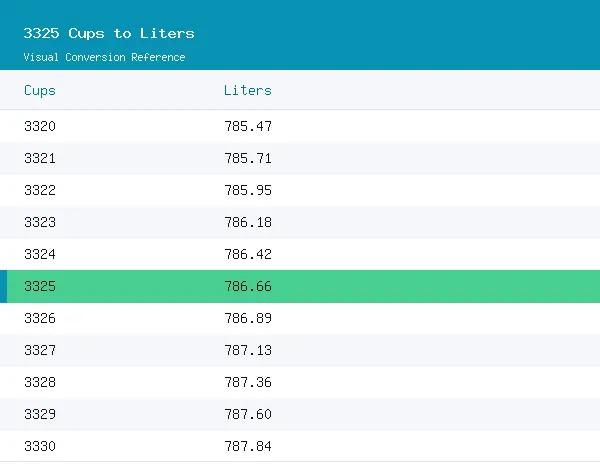
Task: Click the Cups column header
Action: 40,91
